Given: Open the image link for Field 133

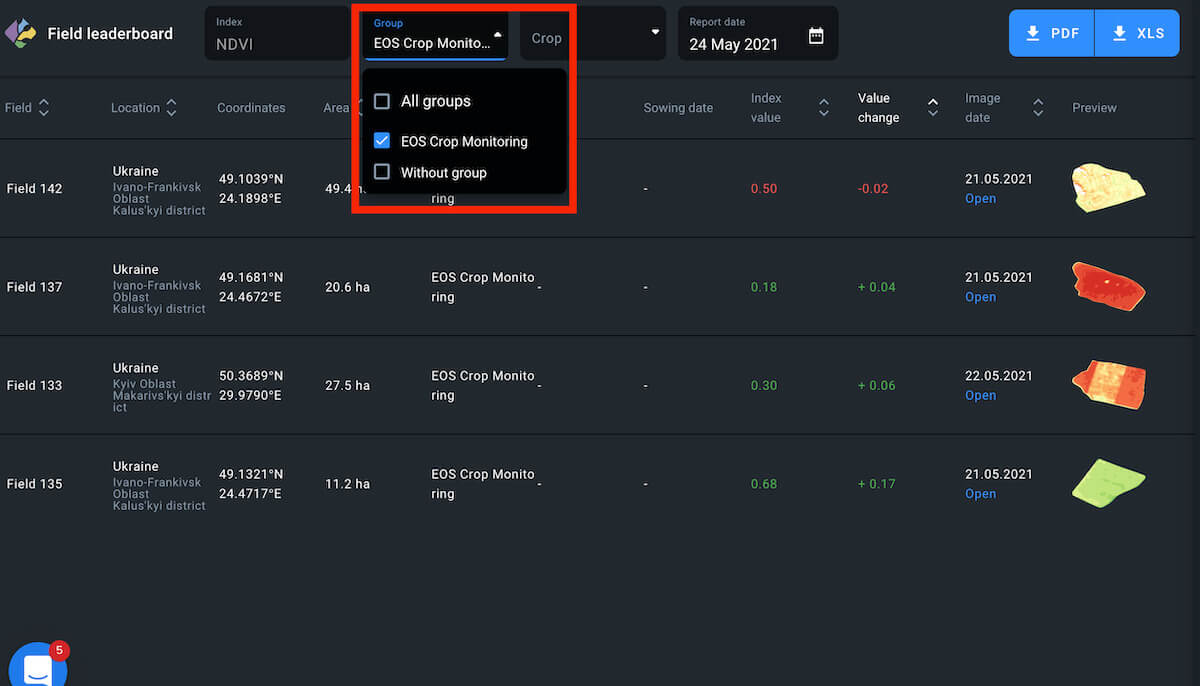Looking at the screenshot, I should pos(980,396).
